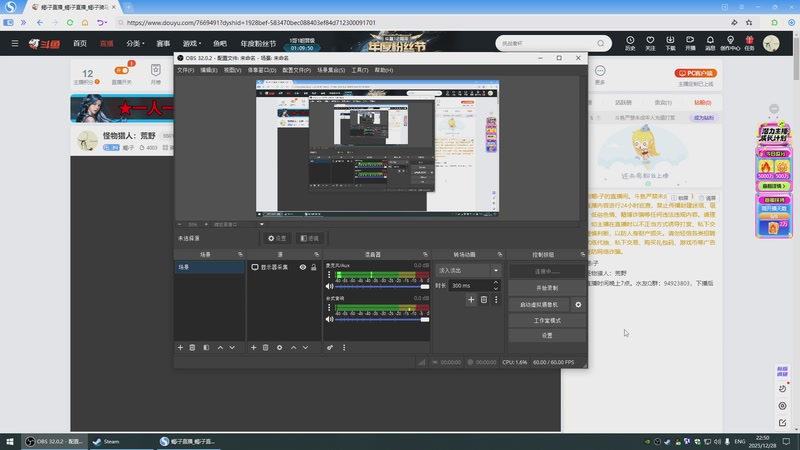Mute the 麦克风/Aux speaker icon

coord(329,286)
